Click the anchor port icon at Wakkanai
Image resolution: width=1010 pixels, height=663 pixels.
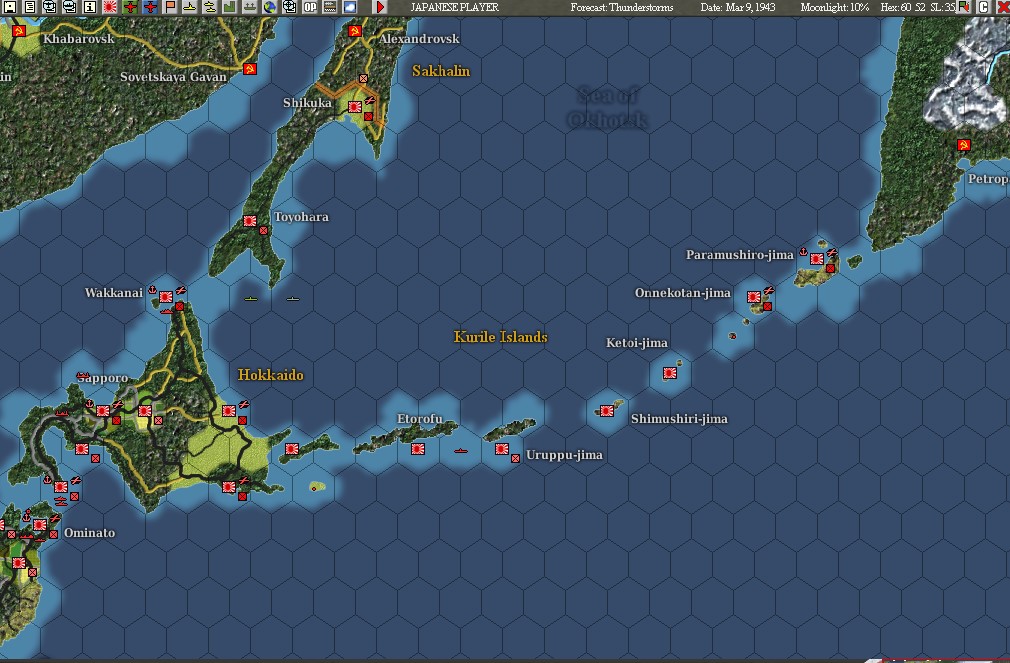[153, 289]
